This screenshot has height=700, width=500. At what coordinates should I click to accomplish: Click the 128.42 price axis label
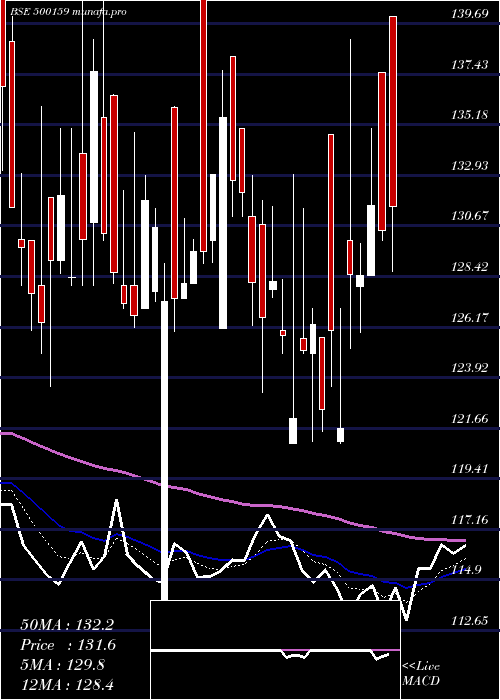tap(470, 267)
